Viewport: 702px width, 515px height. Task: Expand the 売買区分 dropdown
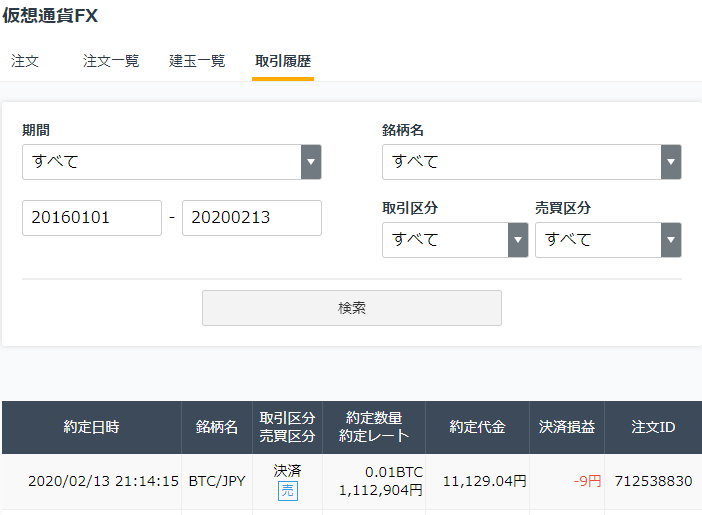608,240
